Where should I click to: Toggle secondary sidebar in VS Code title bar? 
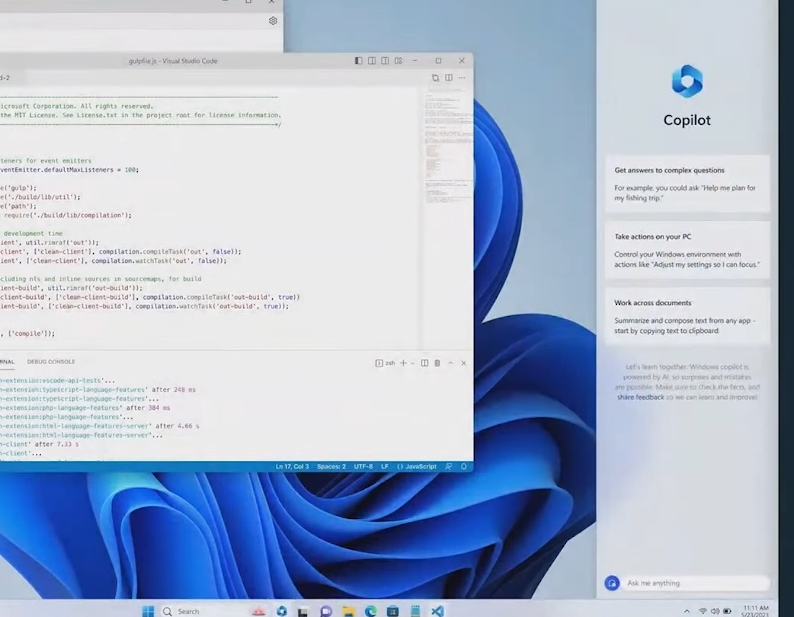point(385,61)
